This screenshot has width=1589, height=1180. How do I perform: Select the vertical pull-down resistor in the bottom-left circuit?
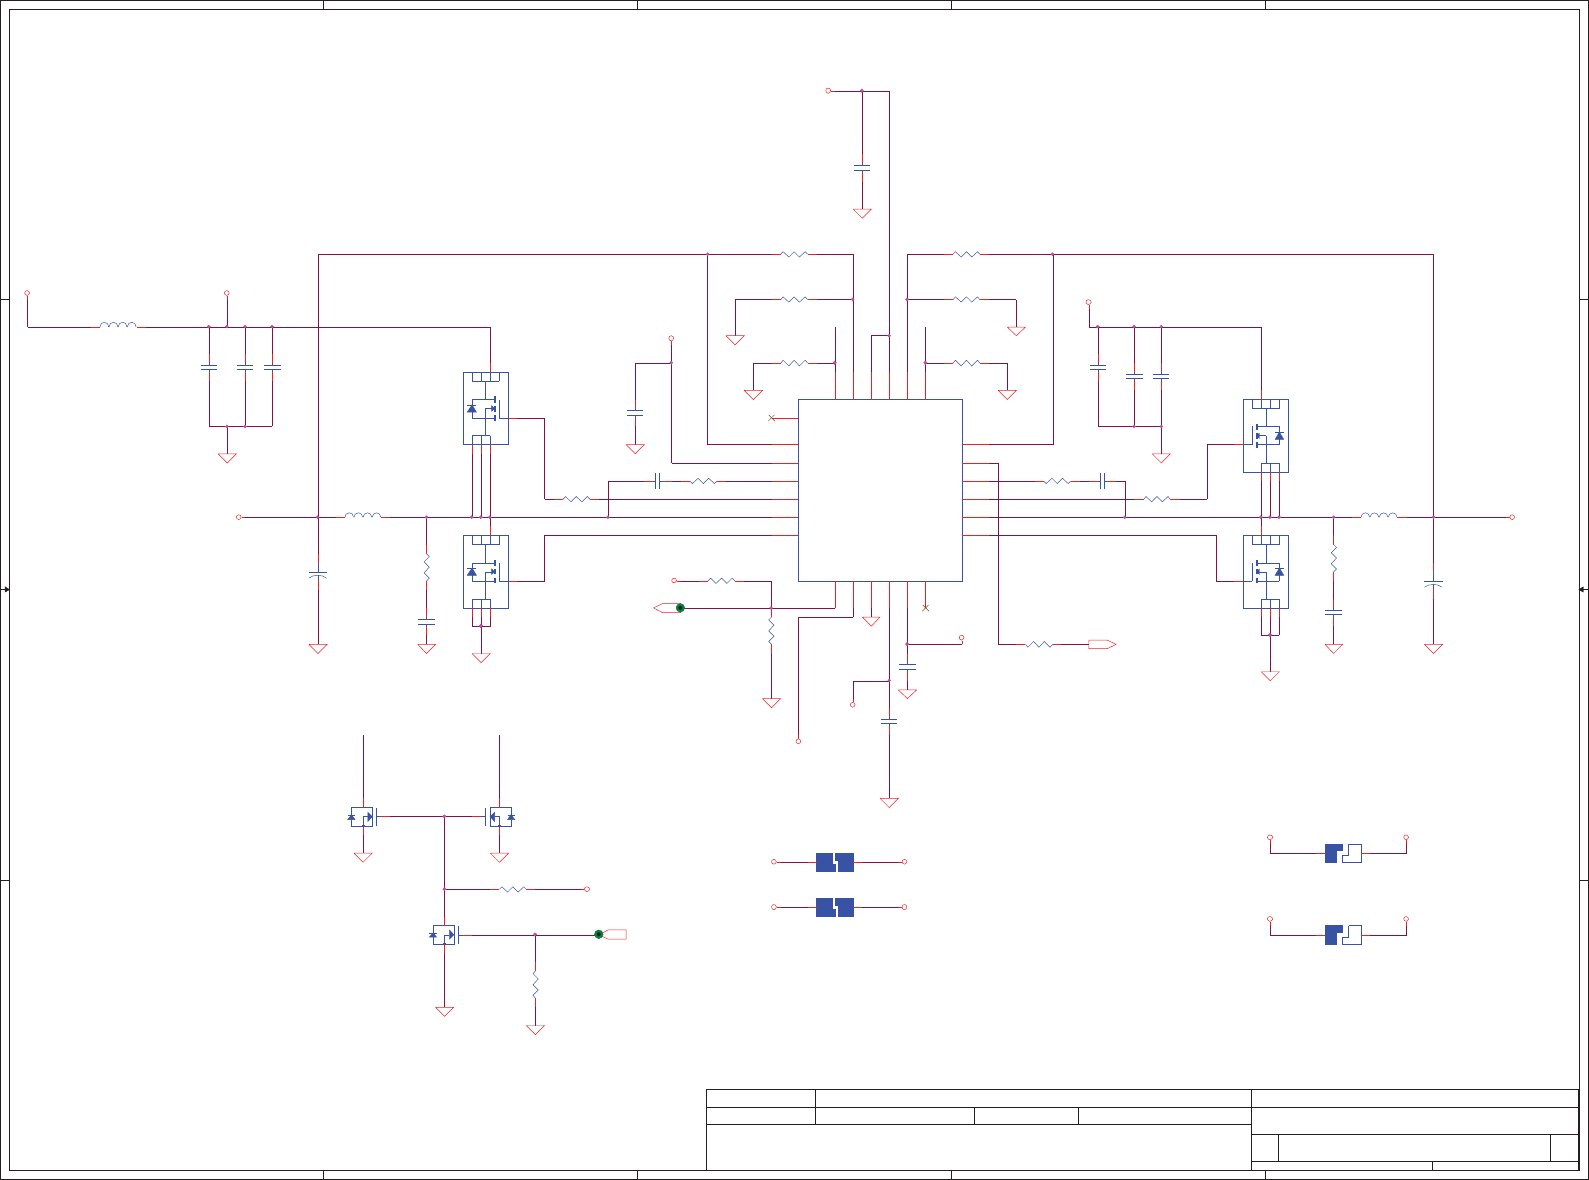click(536, 984)
